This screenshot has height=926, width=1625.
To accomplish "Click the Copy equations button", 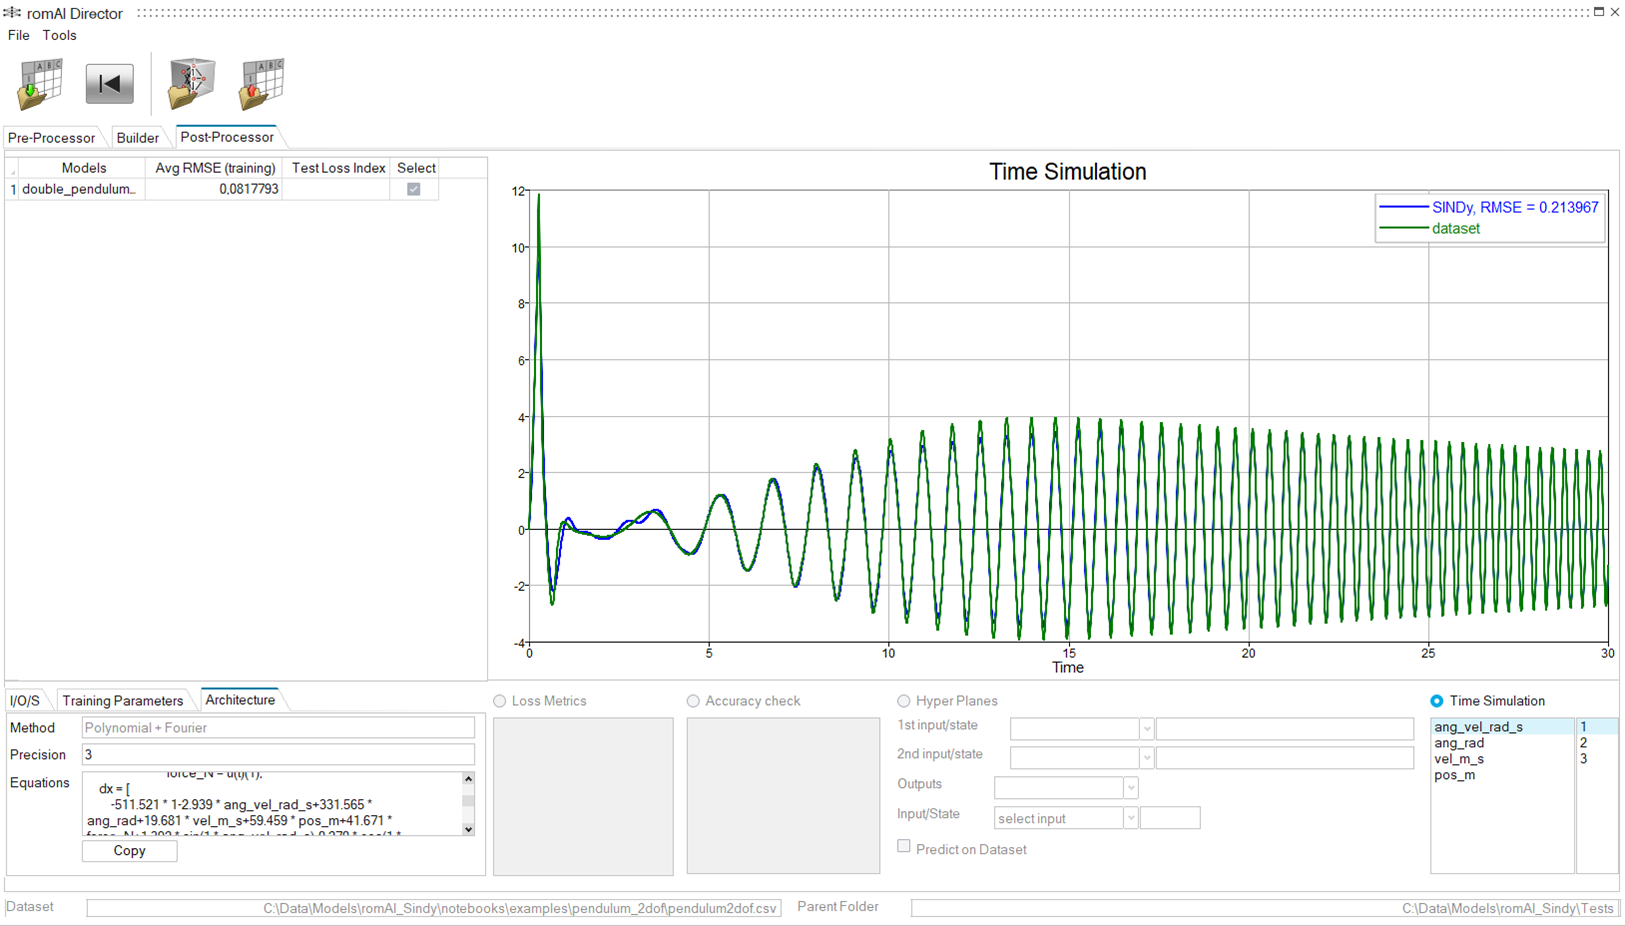I will point(129,851).
